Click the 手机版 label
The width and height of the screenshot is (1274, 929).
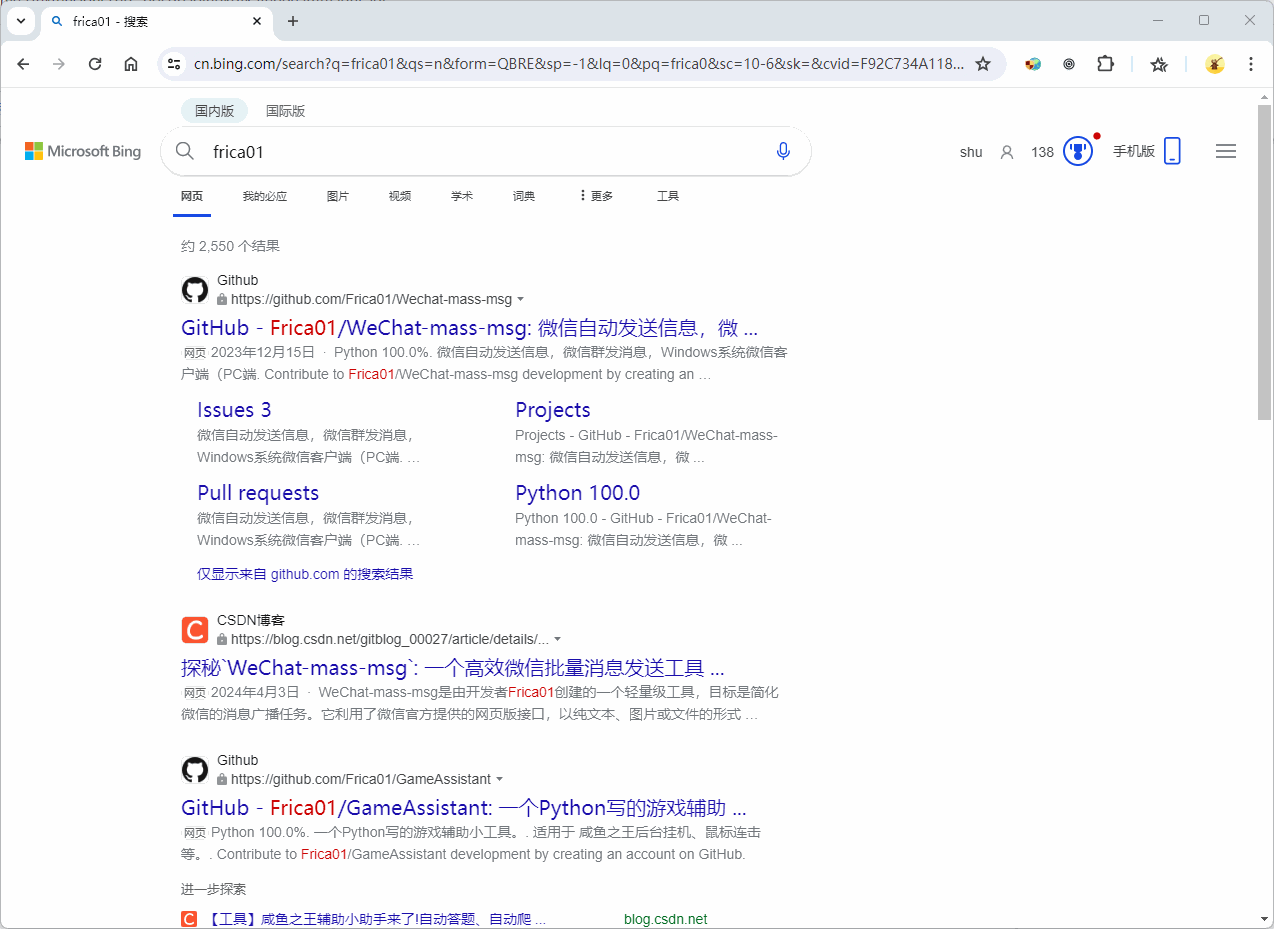pos(1134,151)
